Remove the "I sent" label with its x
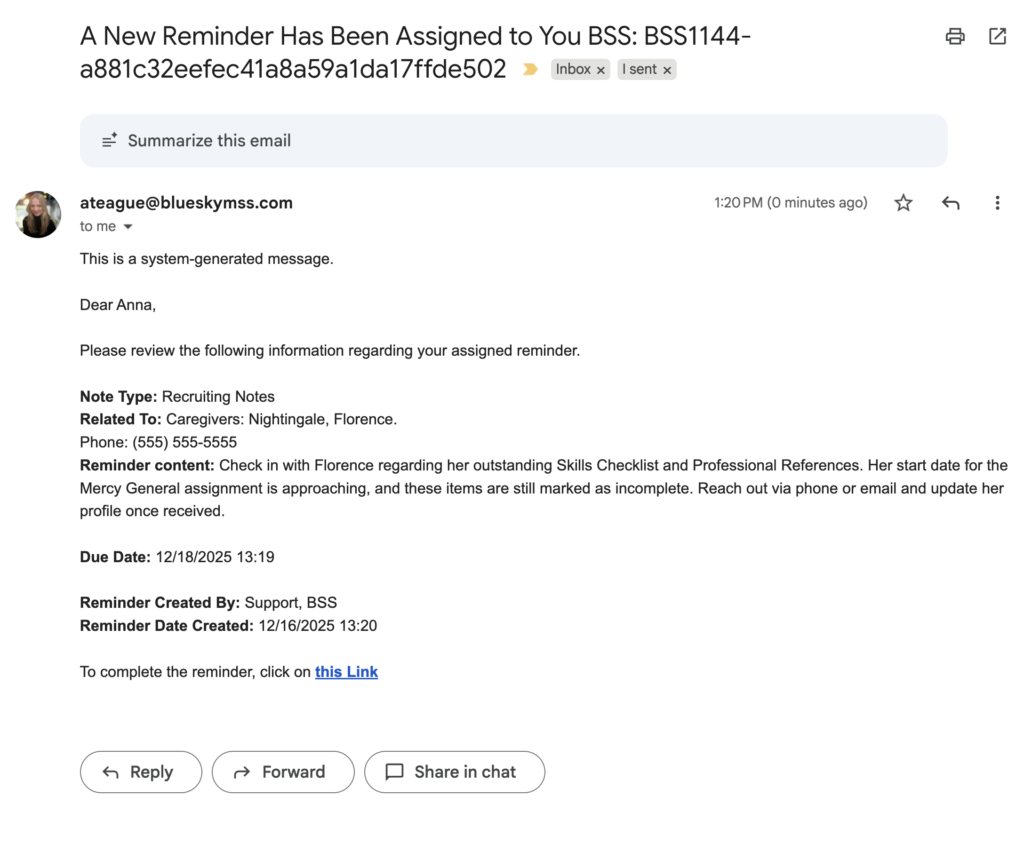This screenshot has height=860, width=1024. tap(667, 70)
